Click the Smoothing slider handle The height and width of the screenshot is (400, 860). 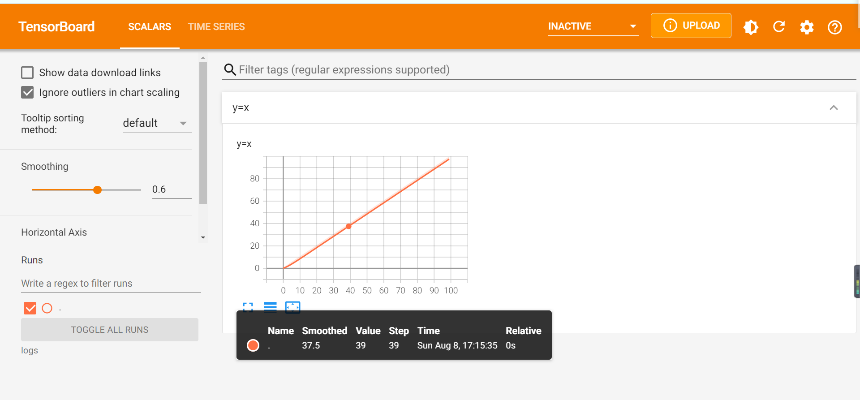coord(97,189)
